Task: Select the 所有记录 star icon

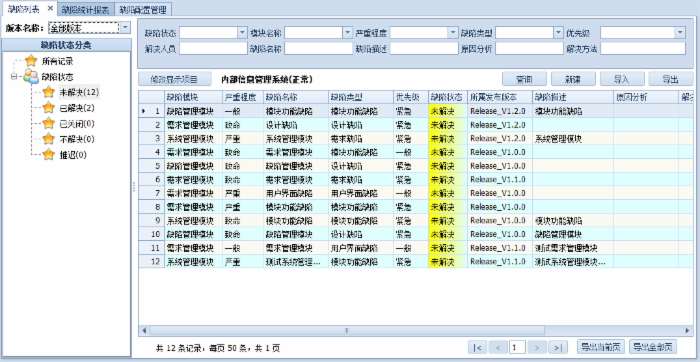Action: pyautogui.click(x=31, y=61)
